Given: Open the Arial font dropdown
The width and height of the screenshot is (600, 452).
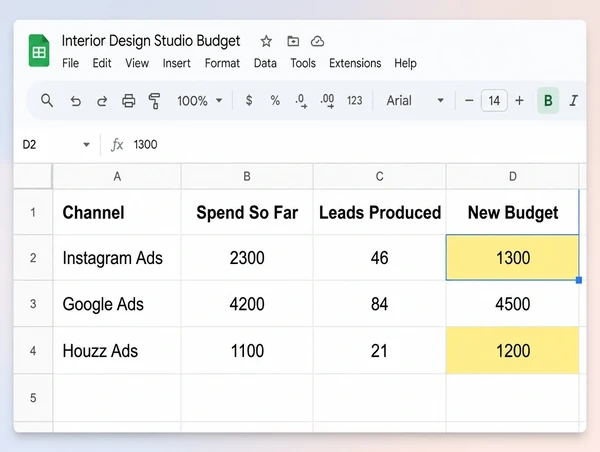Looking at the screenshot, I should (415, 101).
